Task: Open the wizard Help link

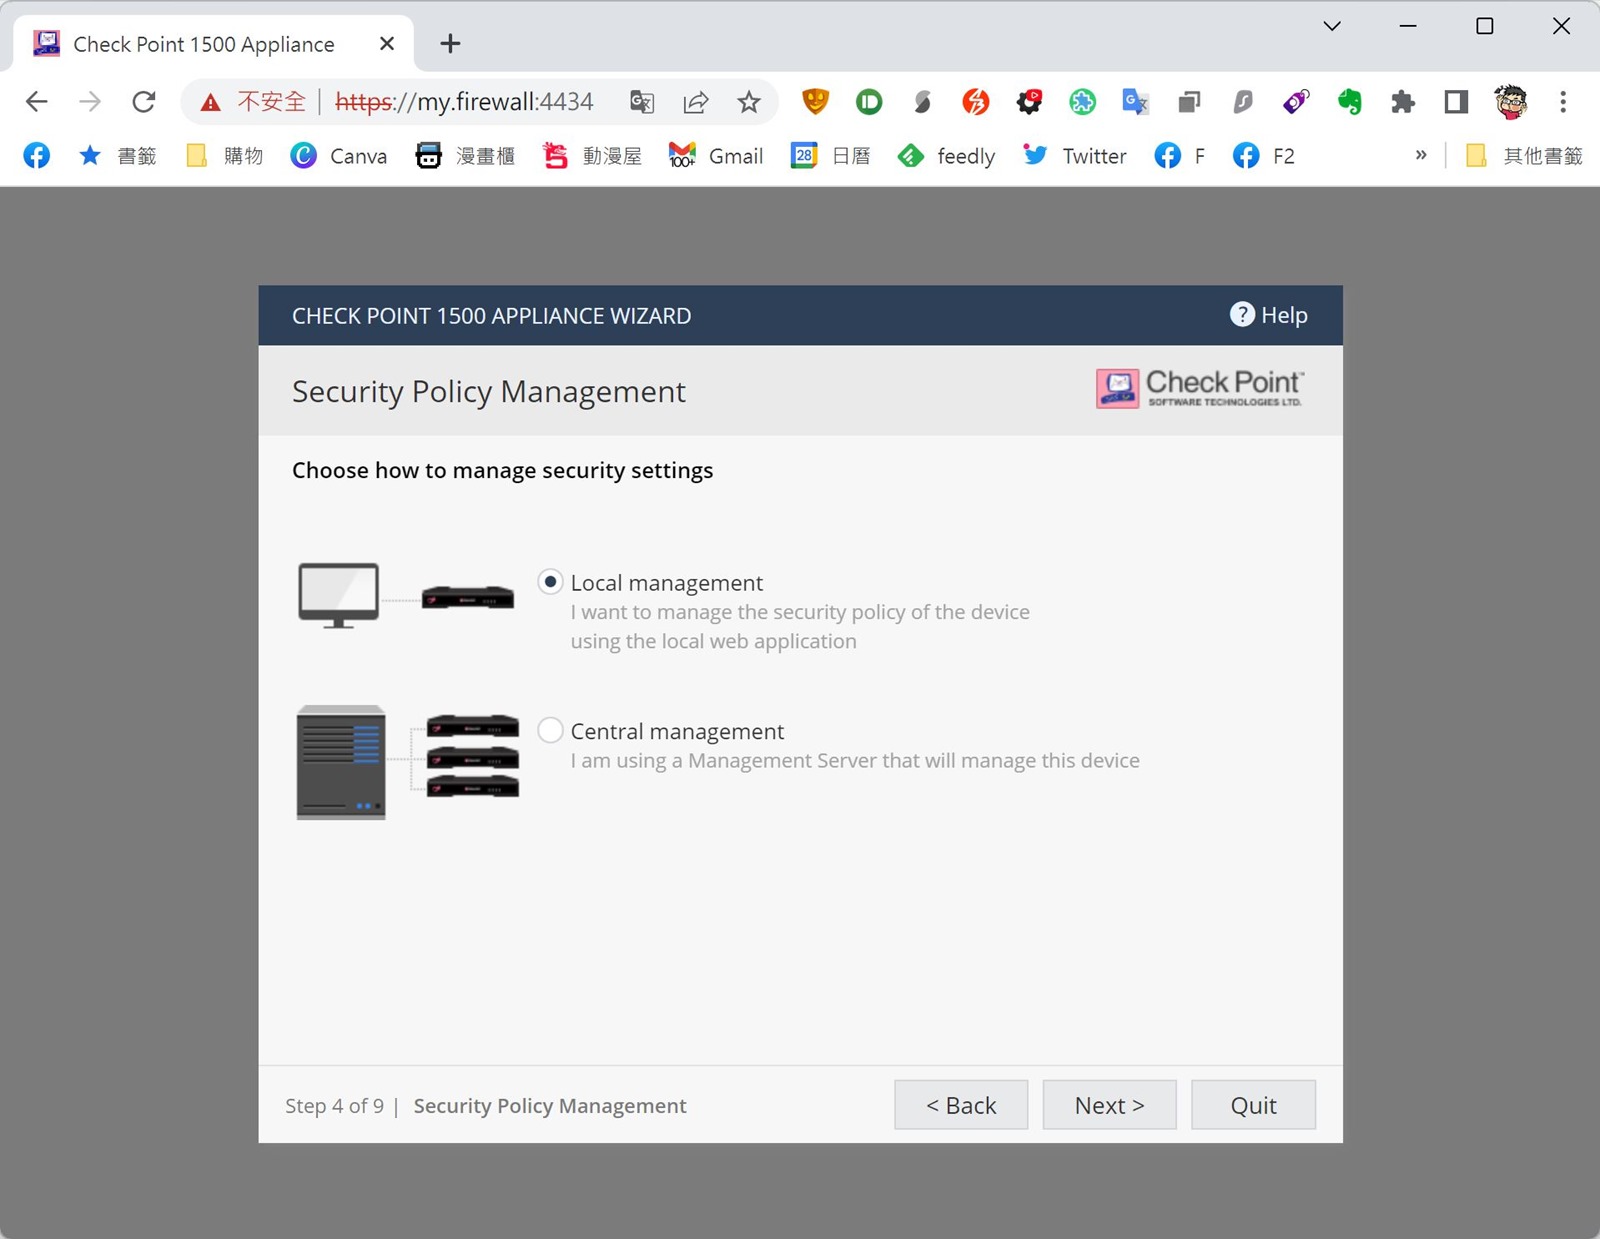Action: pos(1269,315)
